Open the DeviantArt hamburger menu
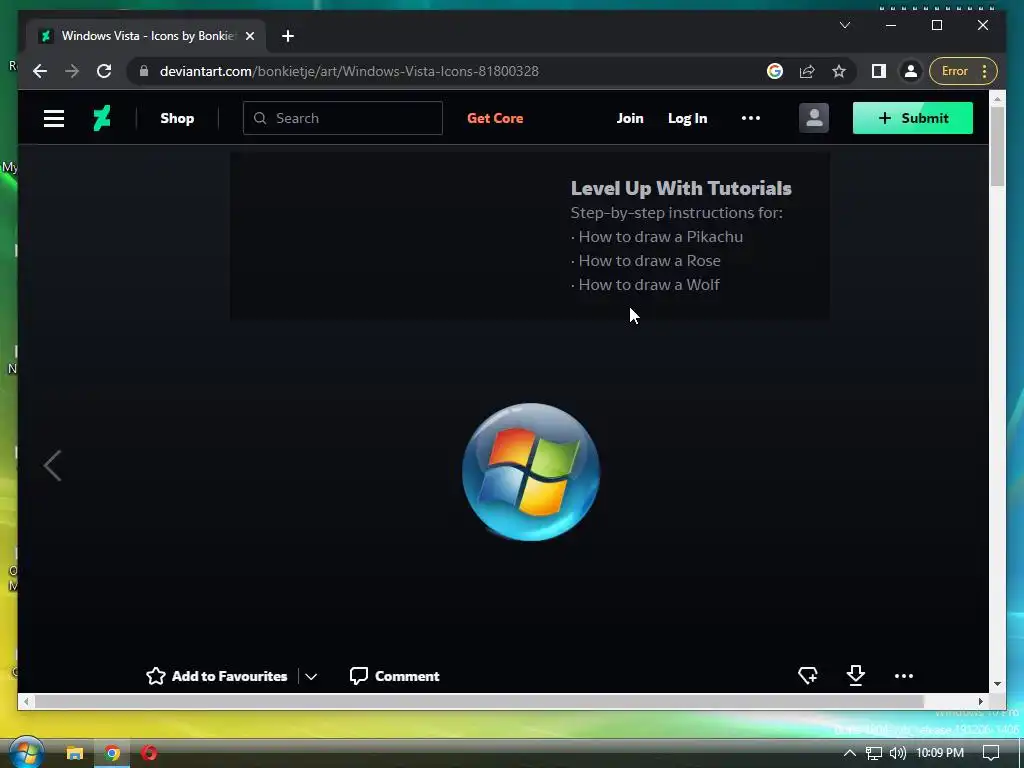Viewport: 1024px width, 768px height. (54, 118)
